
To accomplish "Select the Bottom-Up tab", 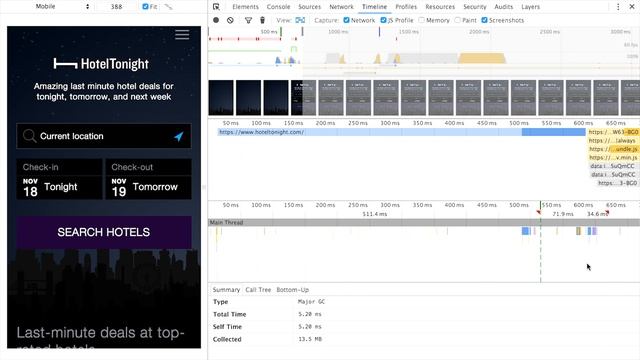I will point(293,290).
